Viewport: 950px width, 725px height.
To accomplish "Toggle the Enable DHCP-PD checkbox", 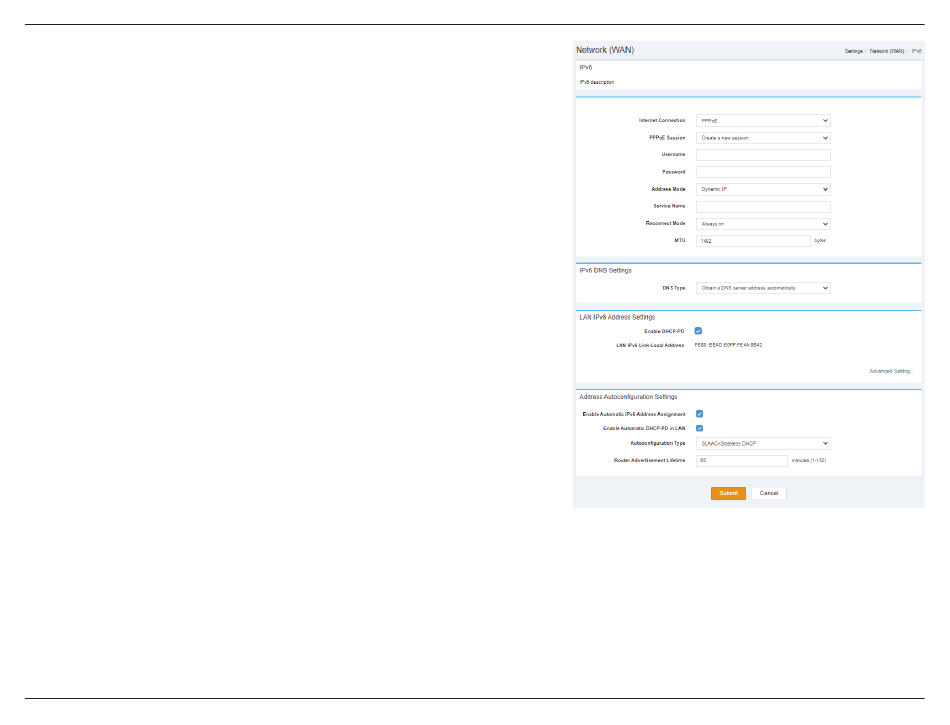I will coord(699,330).
